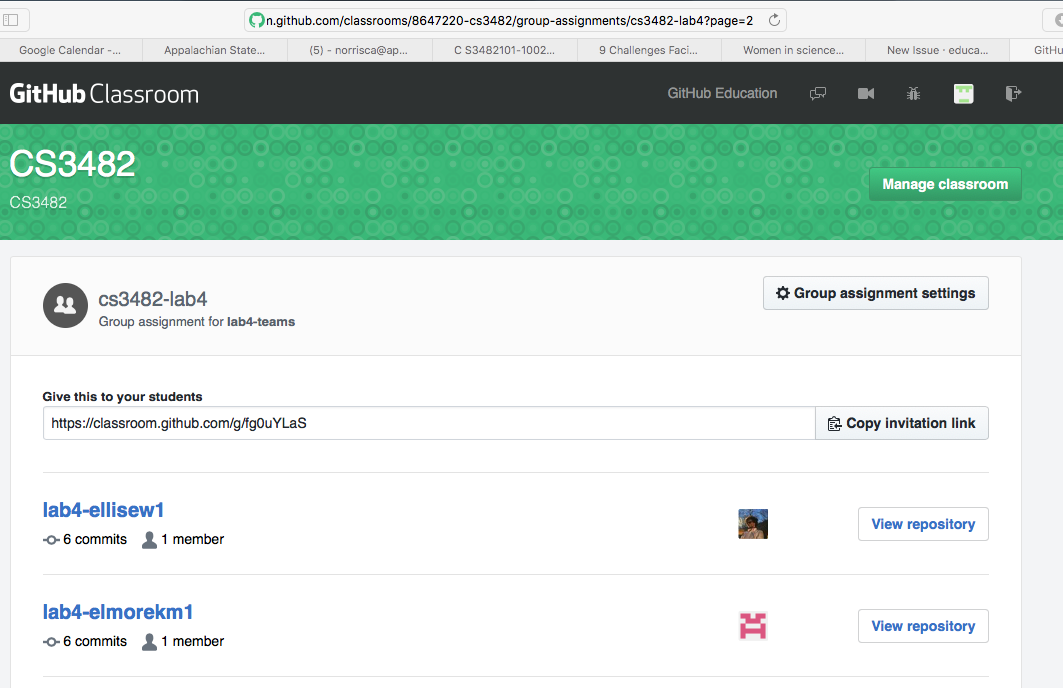The width and height of the screenshot is (1063, 688).
Task: Report an issue using the bug icon
Action: 913,93
